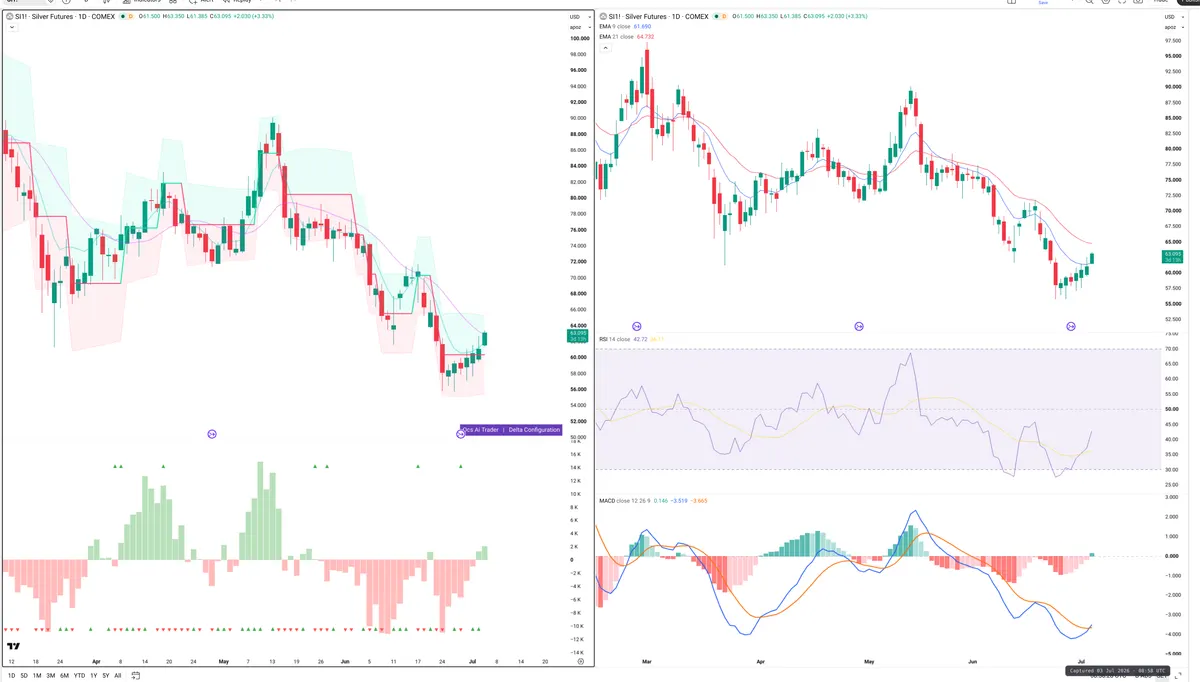
Task: Click the EMA 21 close red value label
Action: (x=645, y=37)
